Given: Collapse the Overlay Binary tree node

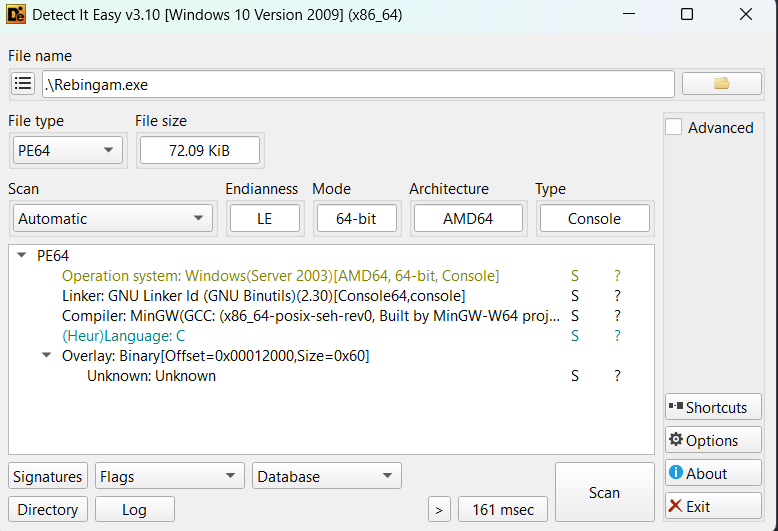Looking at the screenshot, I should [47, 356].
